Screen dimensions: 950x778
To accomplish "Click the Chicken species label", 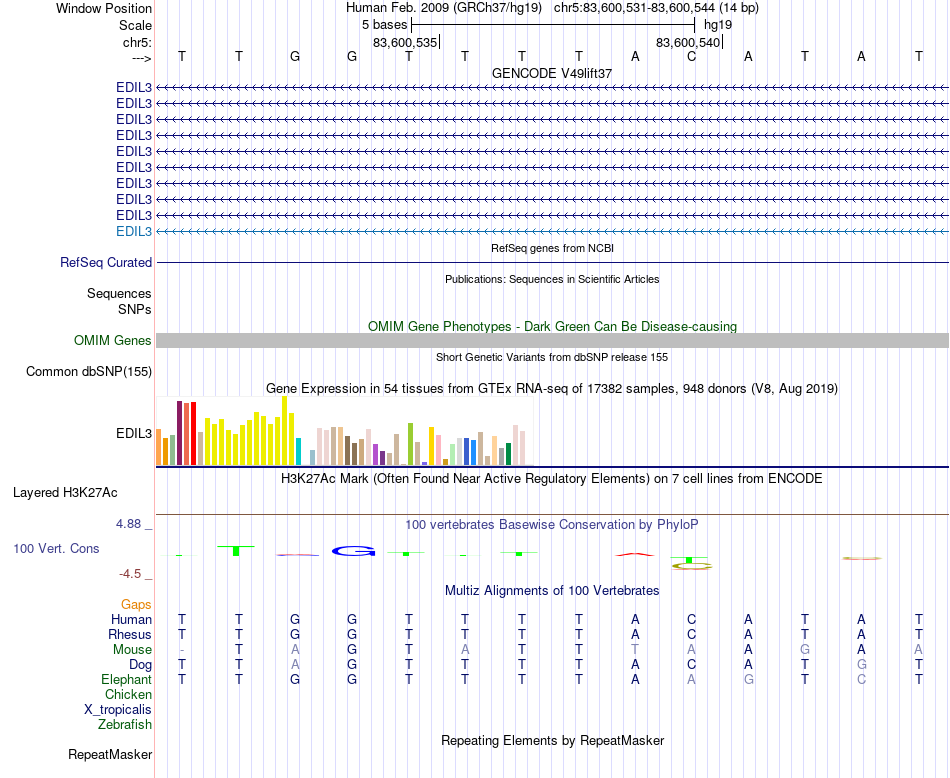I will coord(128,694).
